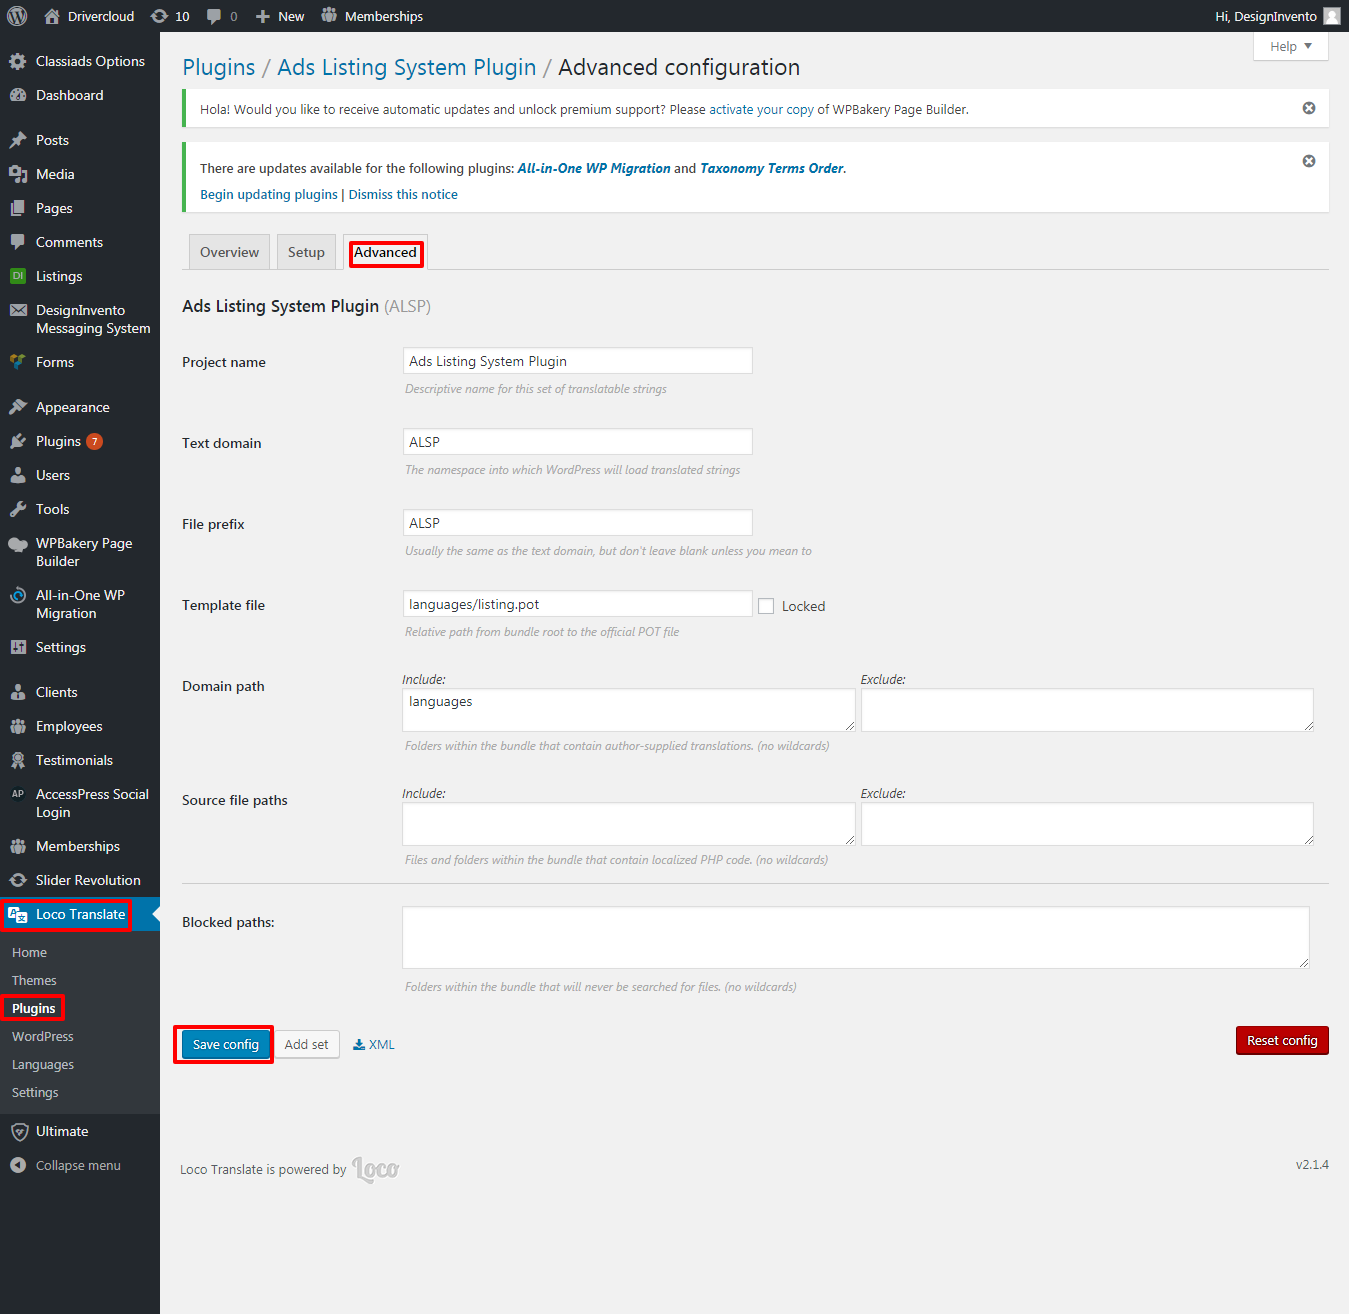
Task: Open Posts pin icon
Action: pos(18,140)
